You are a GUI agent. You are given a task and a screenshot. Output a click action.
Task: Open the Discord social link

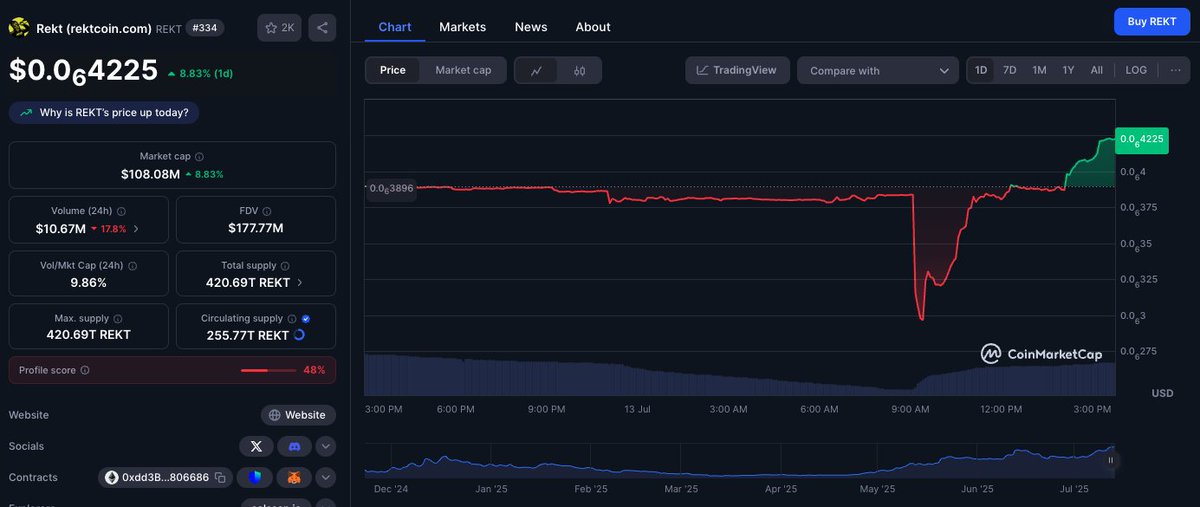click(293, 446)
